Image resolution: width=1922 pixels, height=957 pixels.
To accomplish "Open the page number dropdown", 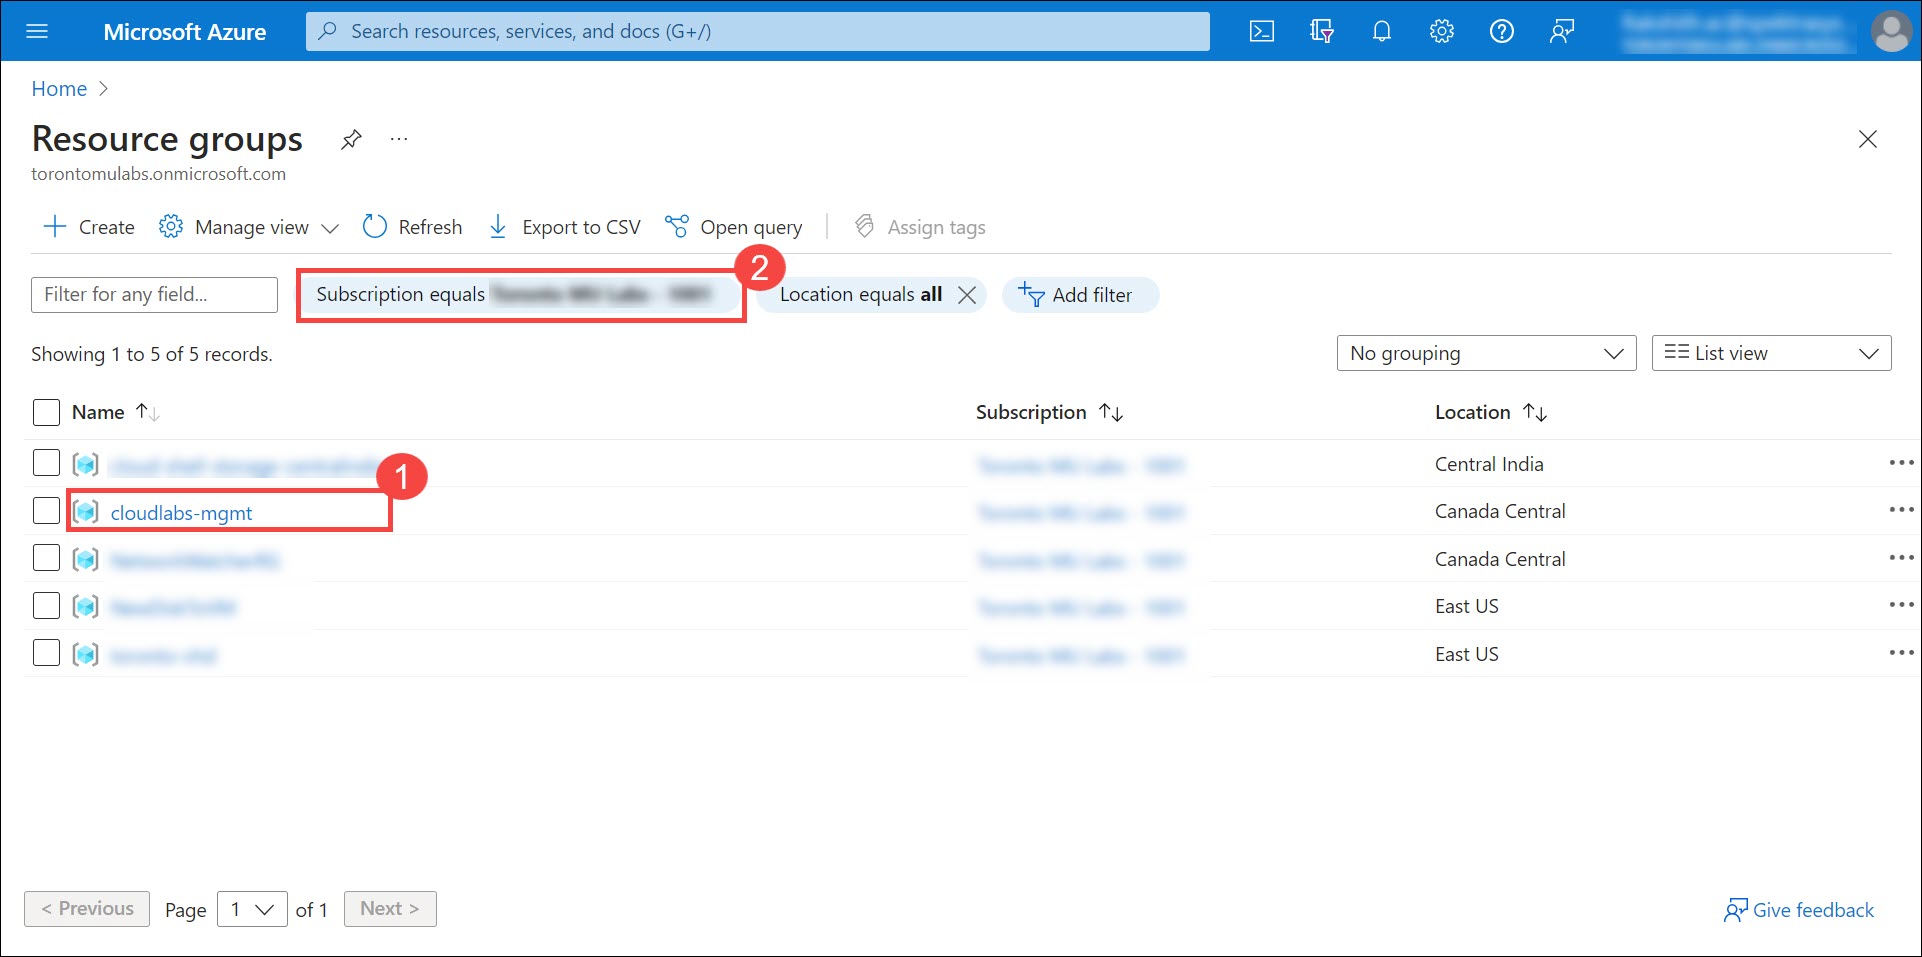I will coord(252,909).
